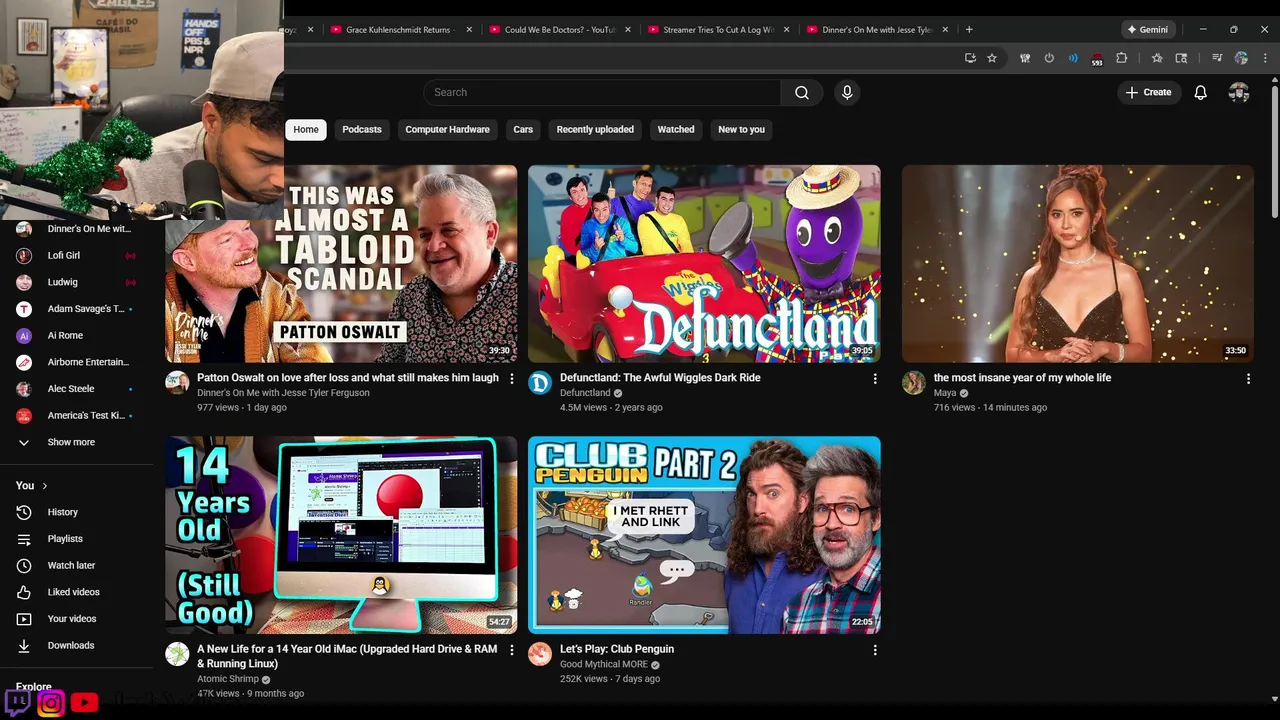This screenshot has height=720, width=1280.
Task: Open 14 Years Old iMac thumbnail
Action: 341,535
